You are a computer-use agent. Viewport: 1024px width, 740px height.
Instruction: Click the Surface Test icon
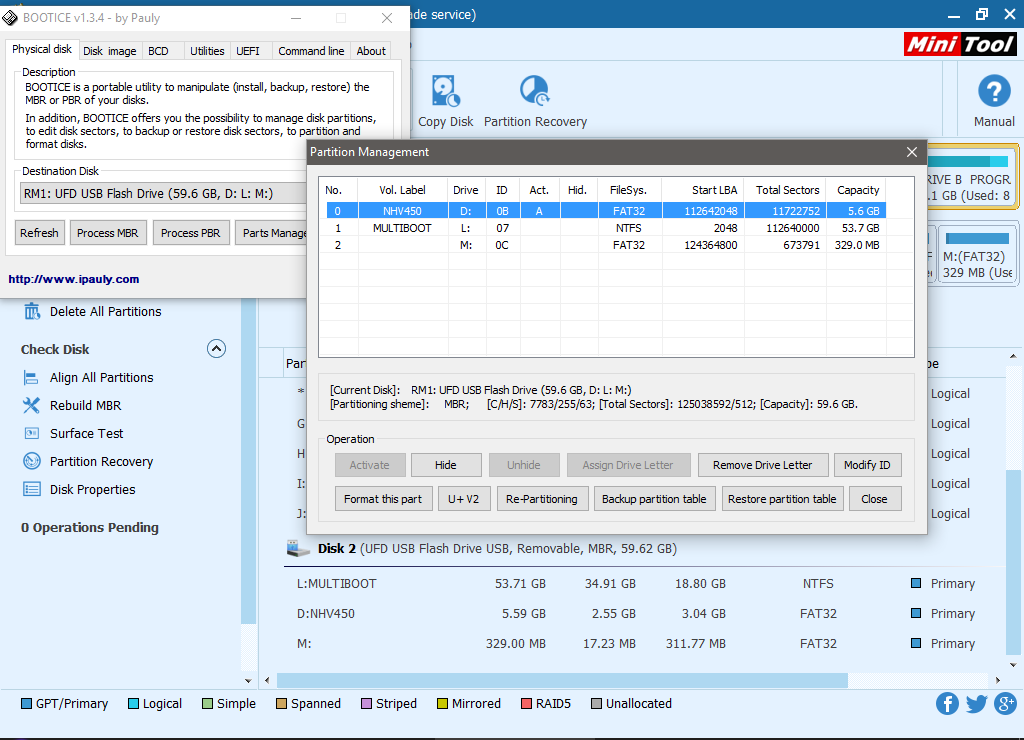pyautogui.click(x=31, y=433)
